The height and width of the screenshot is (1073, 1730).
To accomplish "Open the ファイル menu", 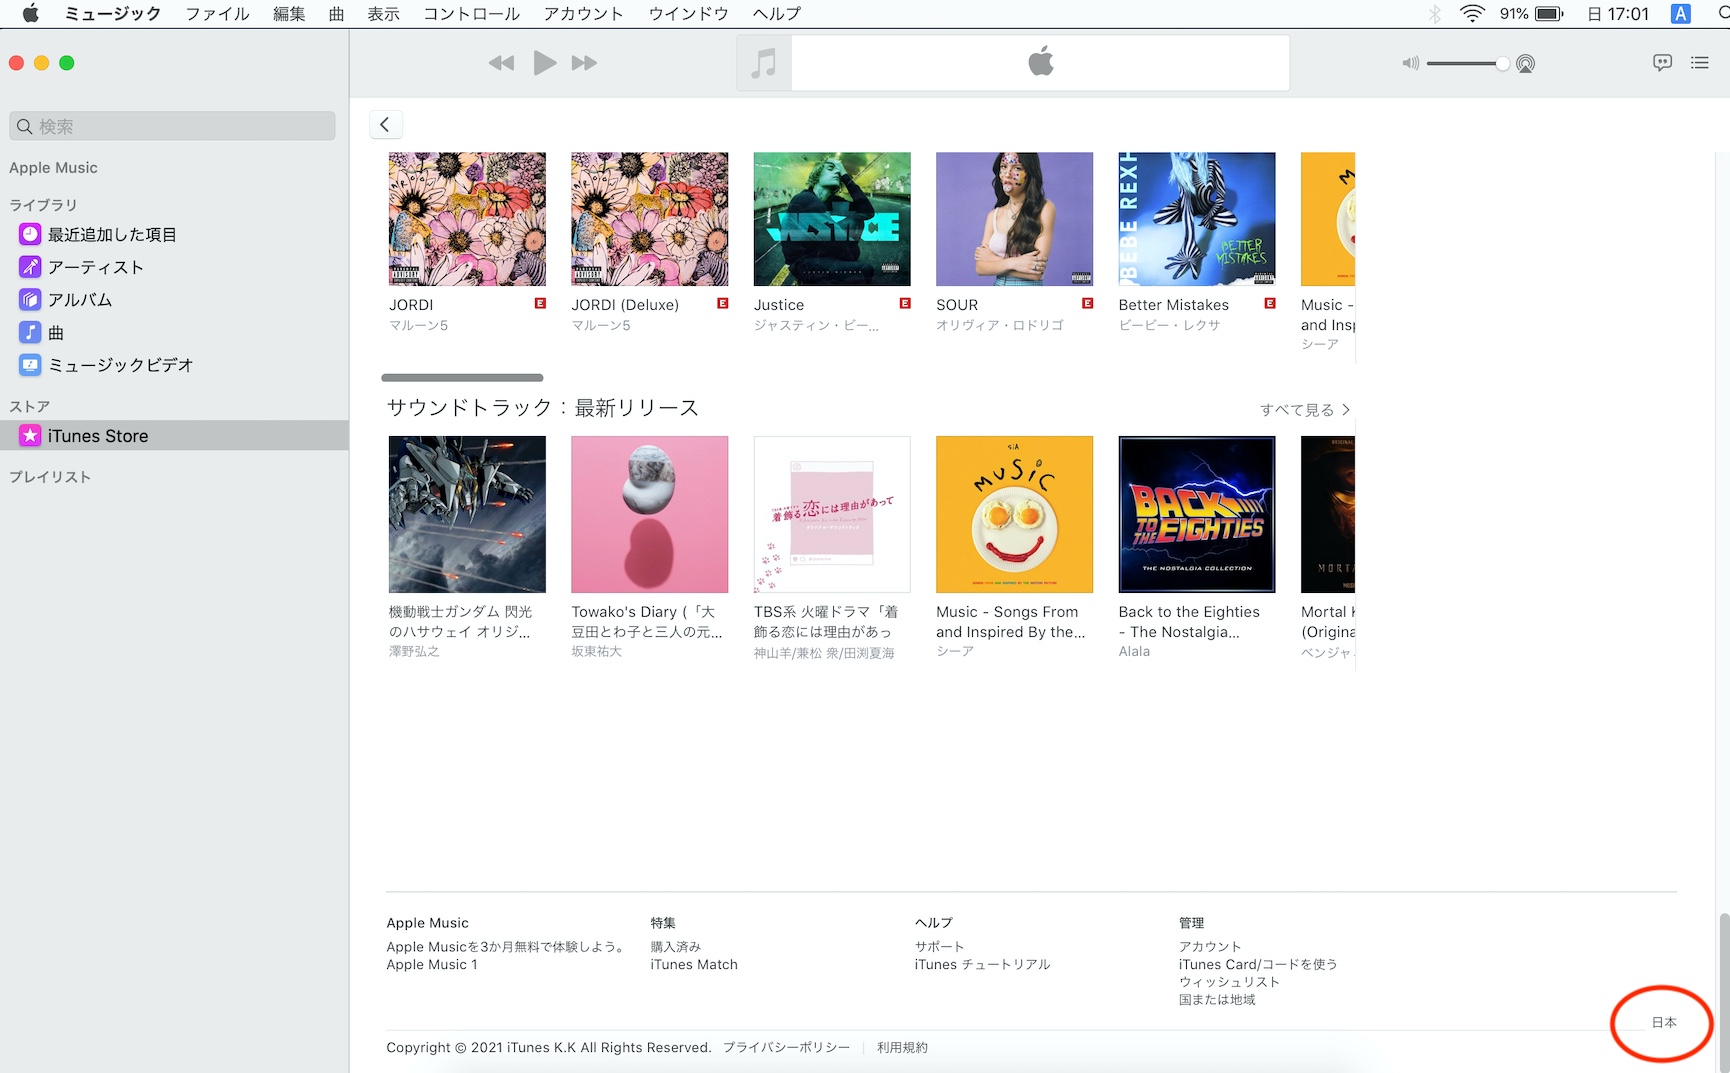I will pyautogui.click(x=217, y=14).
